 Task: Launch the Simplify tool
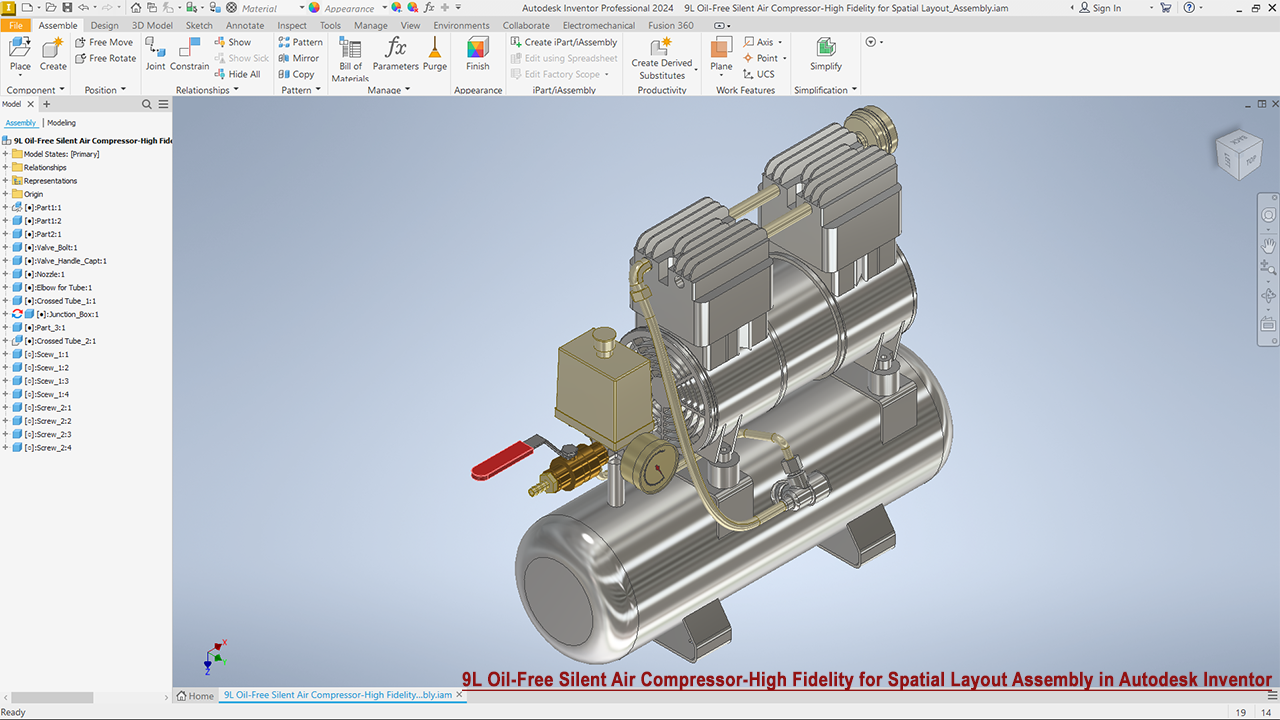[x=826, y=54]
